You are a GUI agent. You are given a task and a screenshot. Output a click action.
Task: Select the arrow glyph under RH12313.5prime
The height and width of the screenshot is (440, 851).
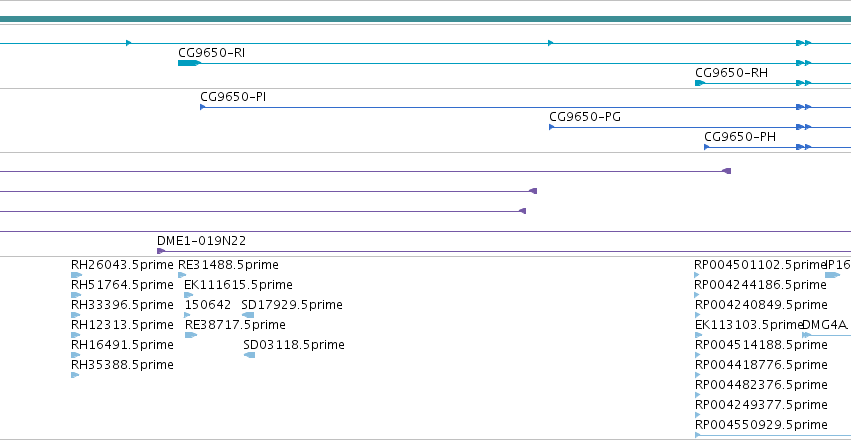(x=75, y=335)
